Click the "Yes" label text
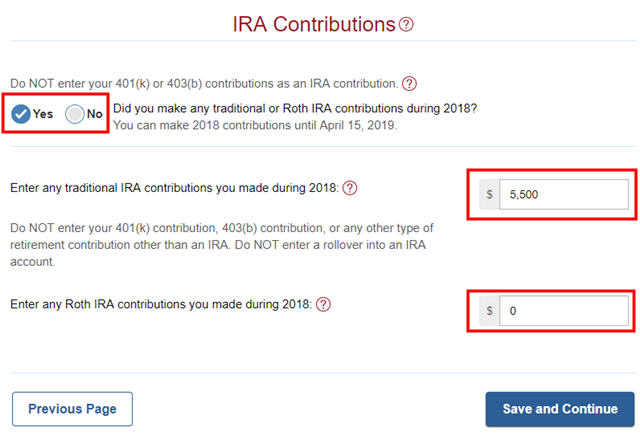Screen dimensions: 640x435 pyautogui.click(x=43, y=114)
